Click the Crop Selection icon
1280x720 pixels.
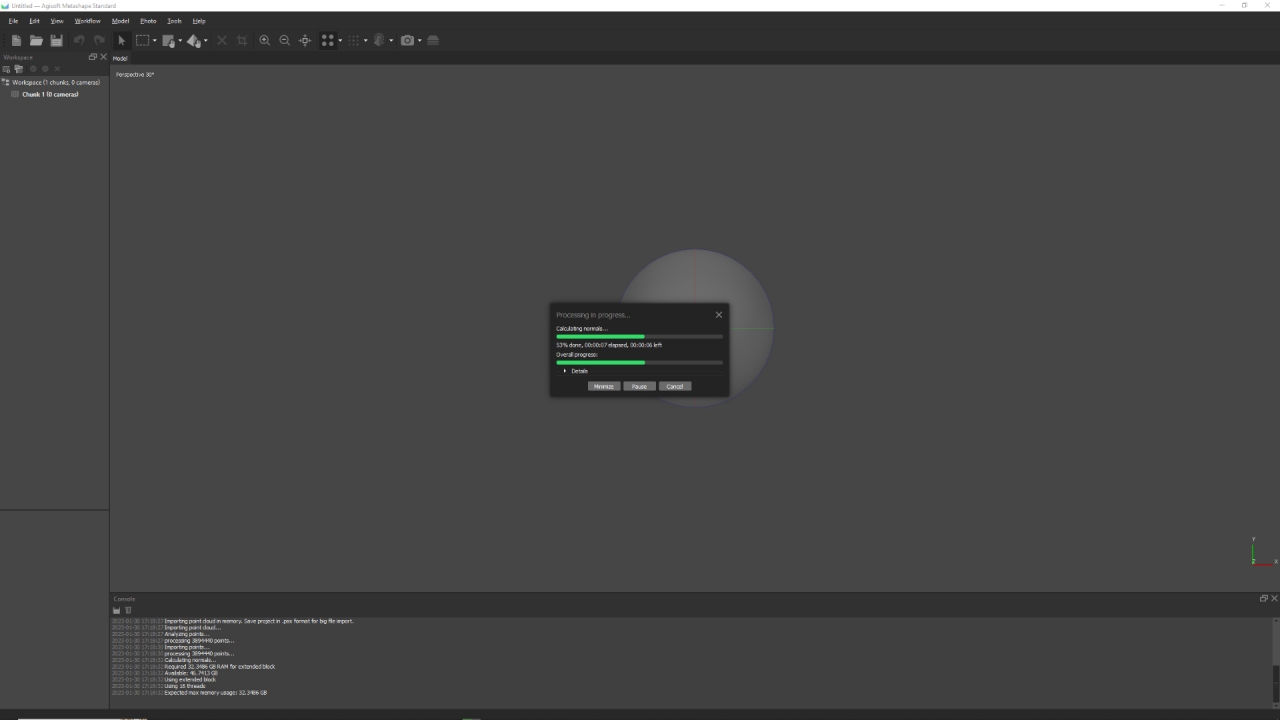(x=242, y=40)
